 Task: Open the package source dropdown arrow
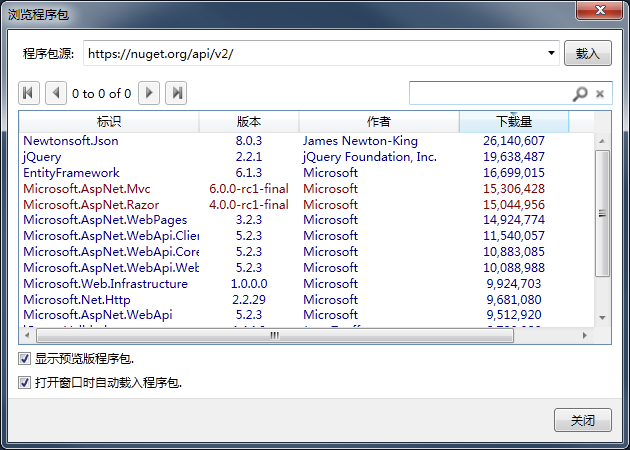tap(551, 53)
